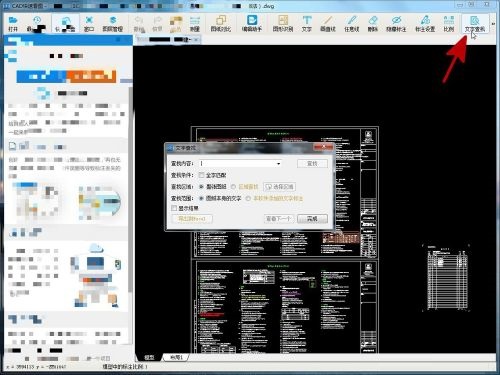Open 标注设置 annotation settings
The width and height of the screenshot is (500, 375).
(x=425, y=24)
